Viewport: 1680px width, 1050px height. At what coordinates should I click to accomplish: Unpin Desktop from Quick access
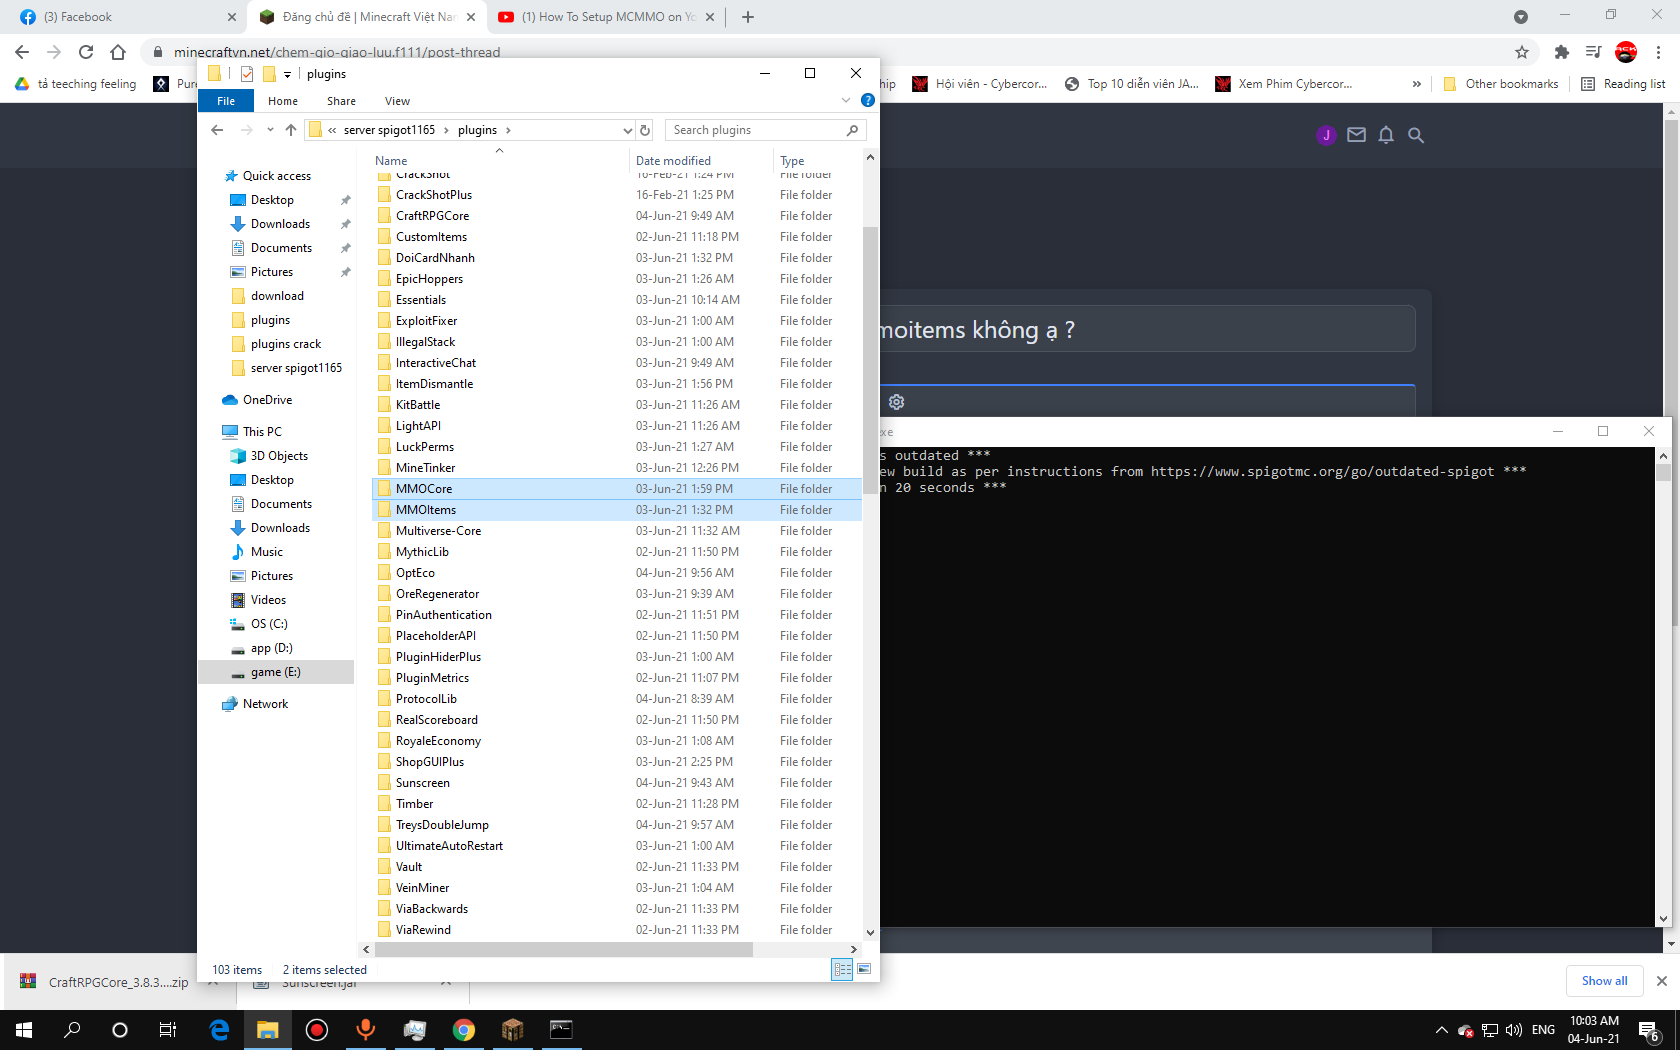346,200
